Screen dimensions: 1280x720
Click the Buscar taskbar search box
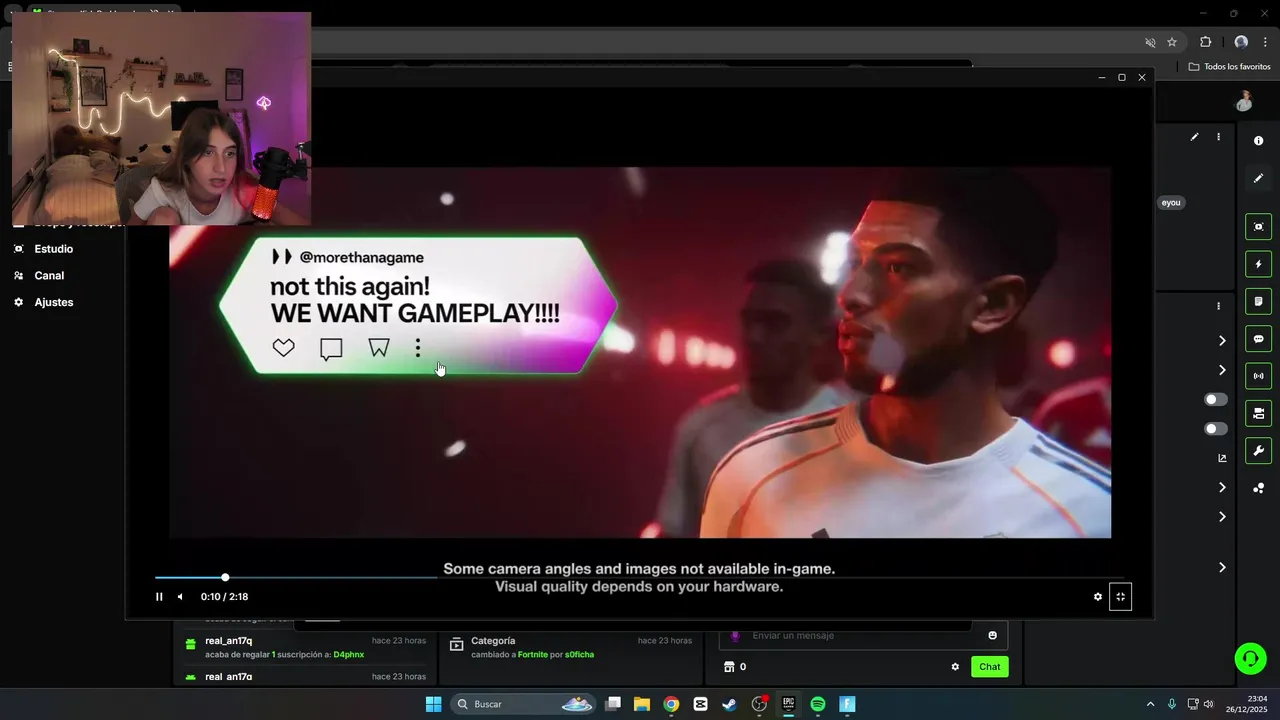(x=525, y=704)
